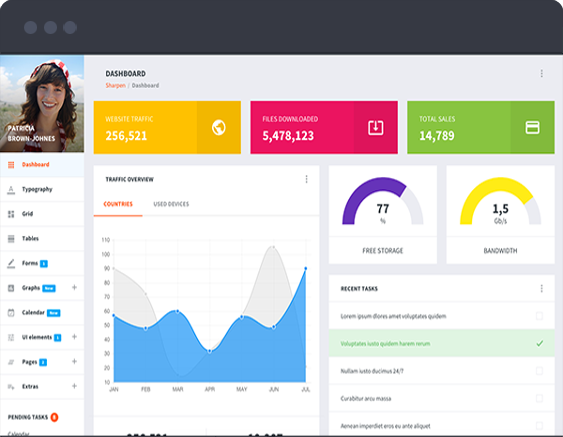Expand the Graphs submenu plus sign
Screen dimensions: 563x437
(74, 287)
